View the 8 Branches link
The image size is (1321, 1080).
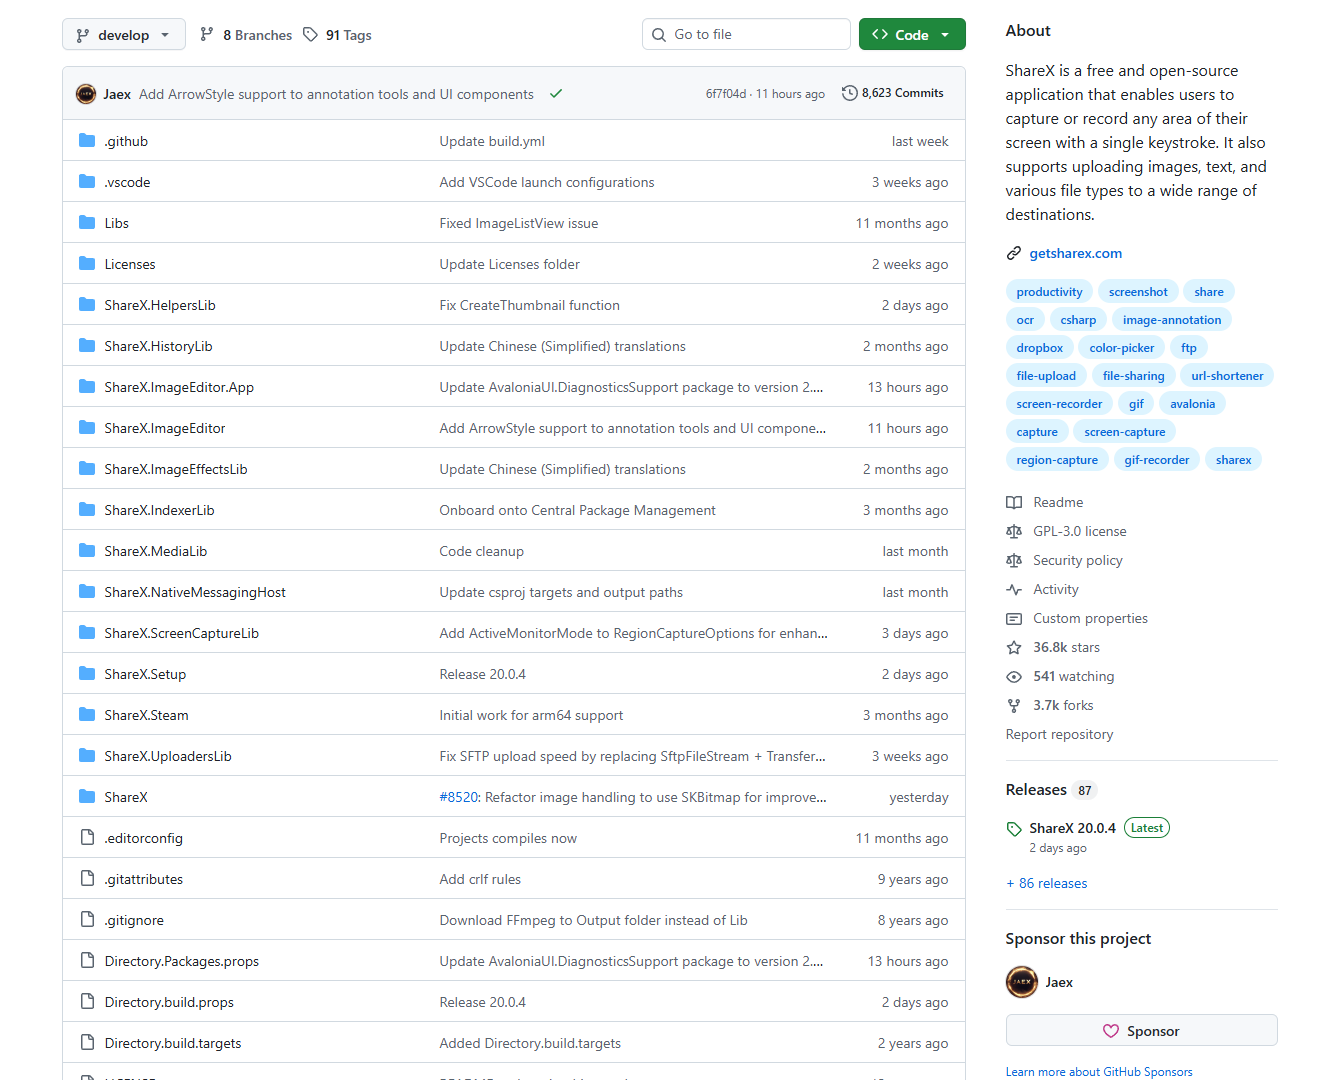pyautogui.click(x=246, y=35)
